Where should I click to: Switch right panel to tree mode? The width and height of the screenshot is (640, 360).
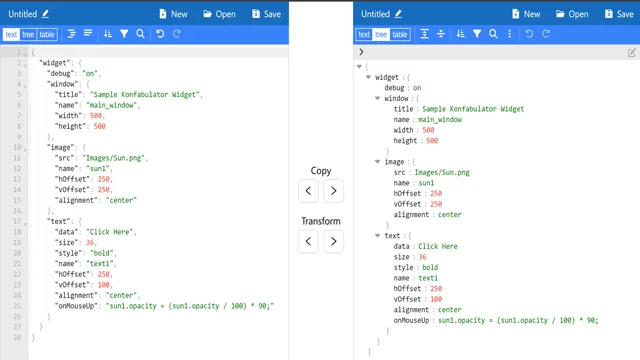click(381, 34)
